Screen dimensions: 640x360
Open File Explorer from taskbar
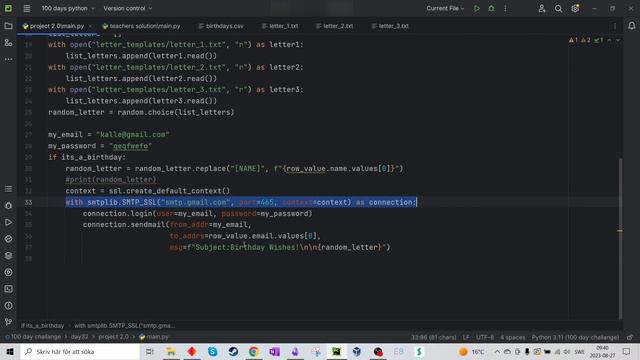[171, 351]
